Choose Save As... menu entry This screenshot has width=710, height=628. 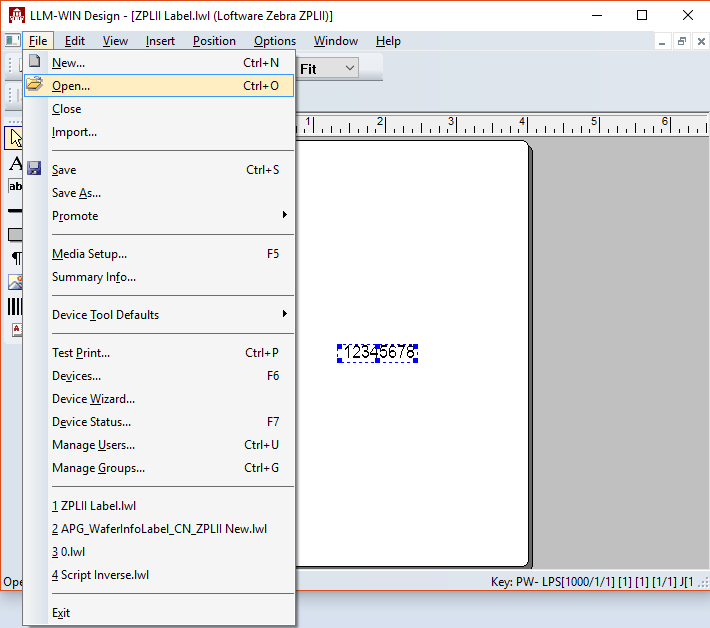click(159, 193)
